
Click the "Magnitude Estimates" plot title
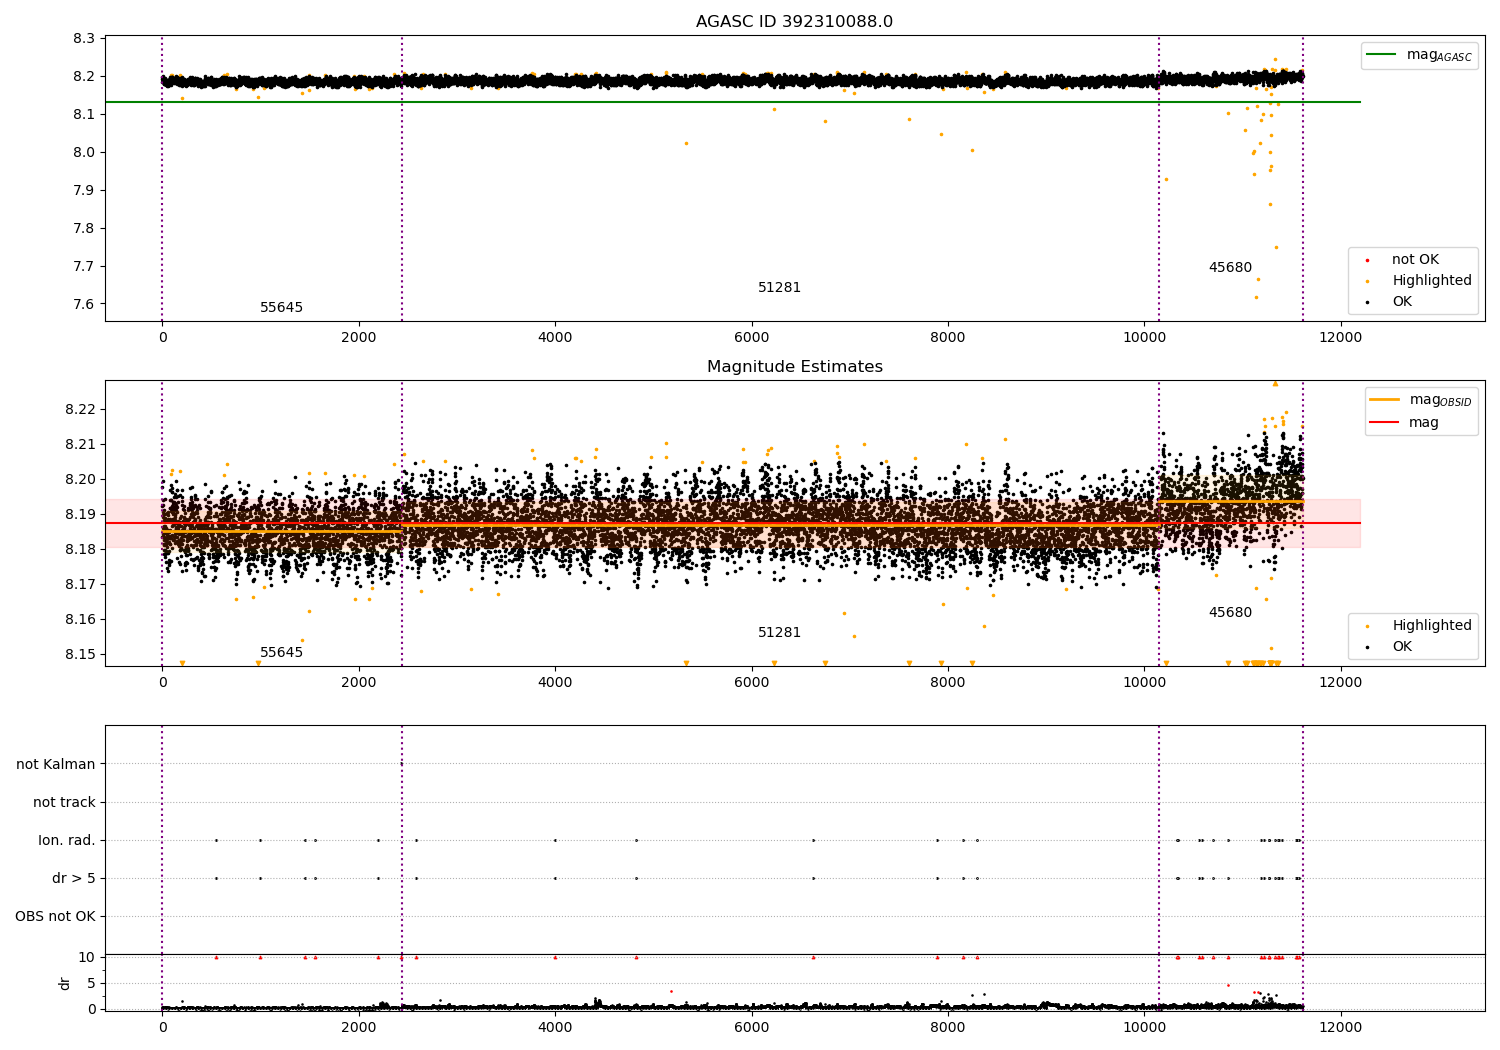[x=794, y=367]
